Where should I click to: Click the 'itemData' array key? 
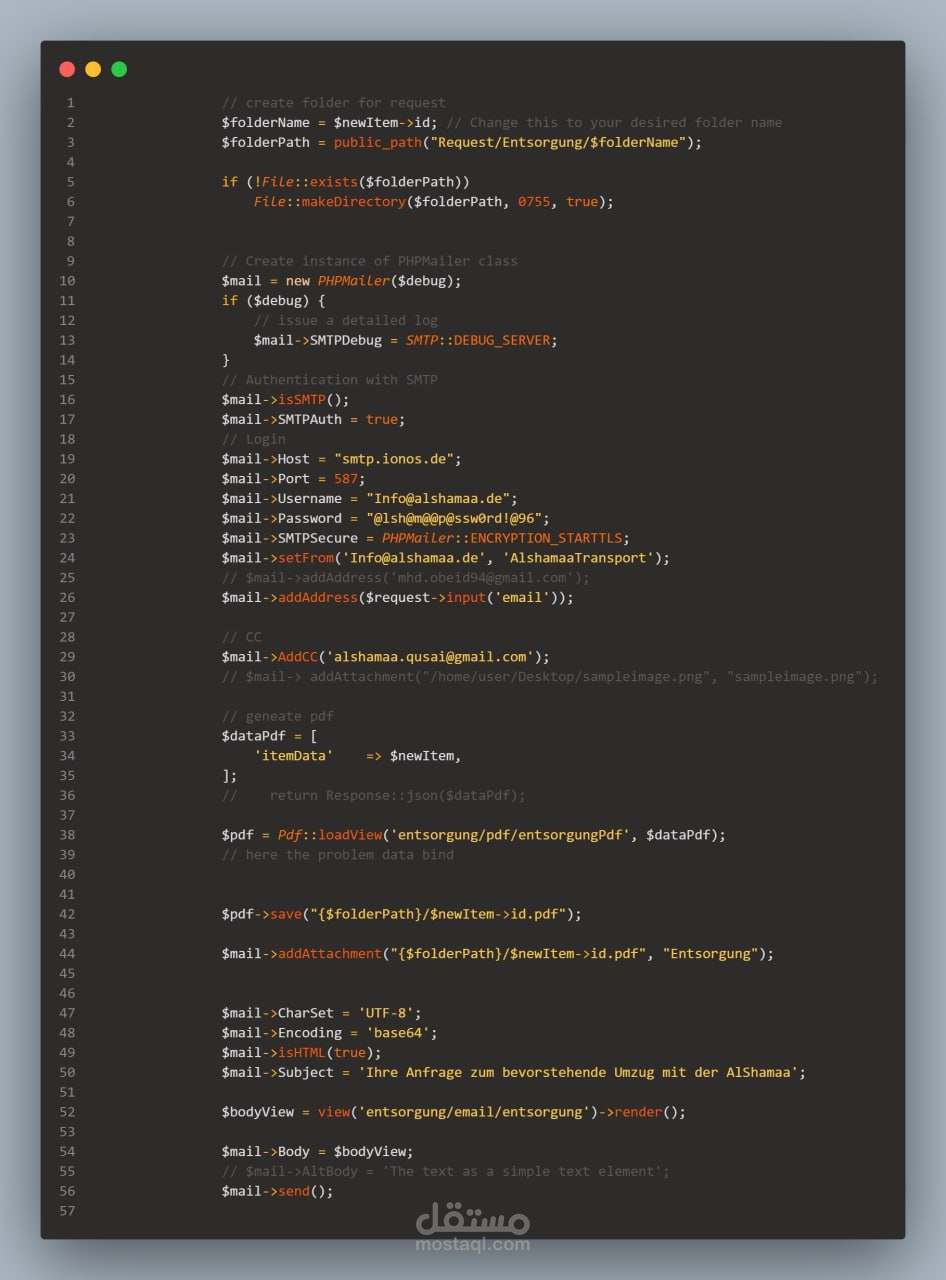pyautogui.click(x=294, y=755)
